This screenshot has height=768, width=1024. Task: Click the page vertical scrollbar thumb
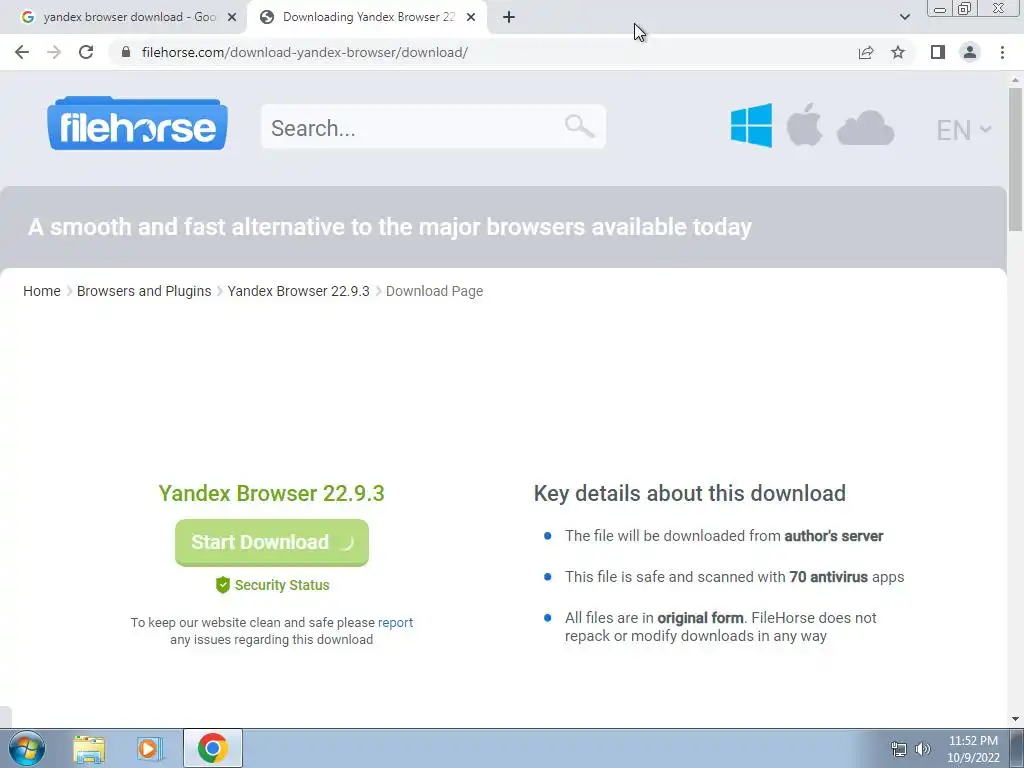1015,159
